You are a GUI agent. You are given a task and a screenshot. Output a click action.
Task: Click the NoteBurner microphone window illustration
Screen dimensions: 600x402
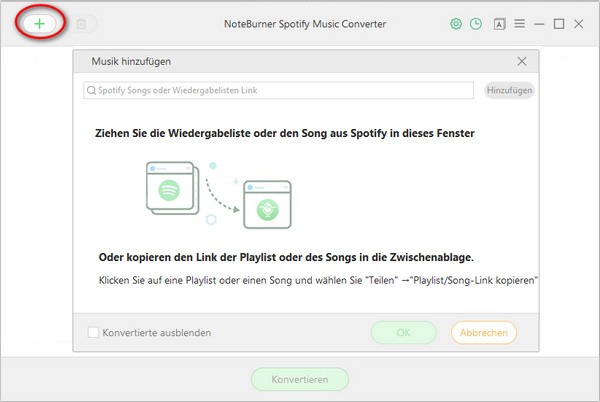[x=267, y=205]
